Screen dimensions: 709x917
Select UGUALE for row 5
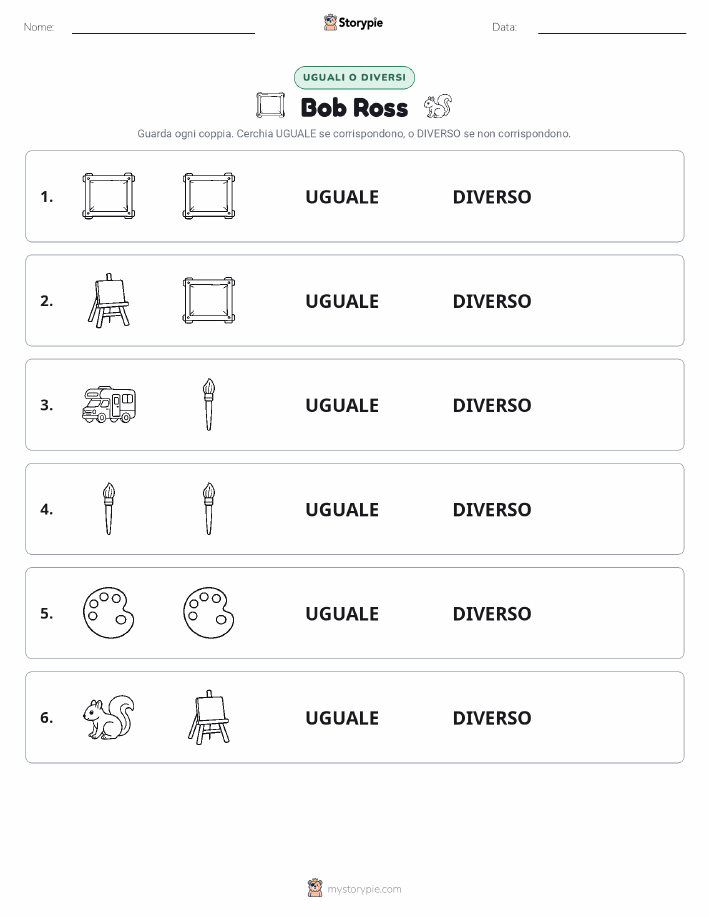[342, 613]
